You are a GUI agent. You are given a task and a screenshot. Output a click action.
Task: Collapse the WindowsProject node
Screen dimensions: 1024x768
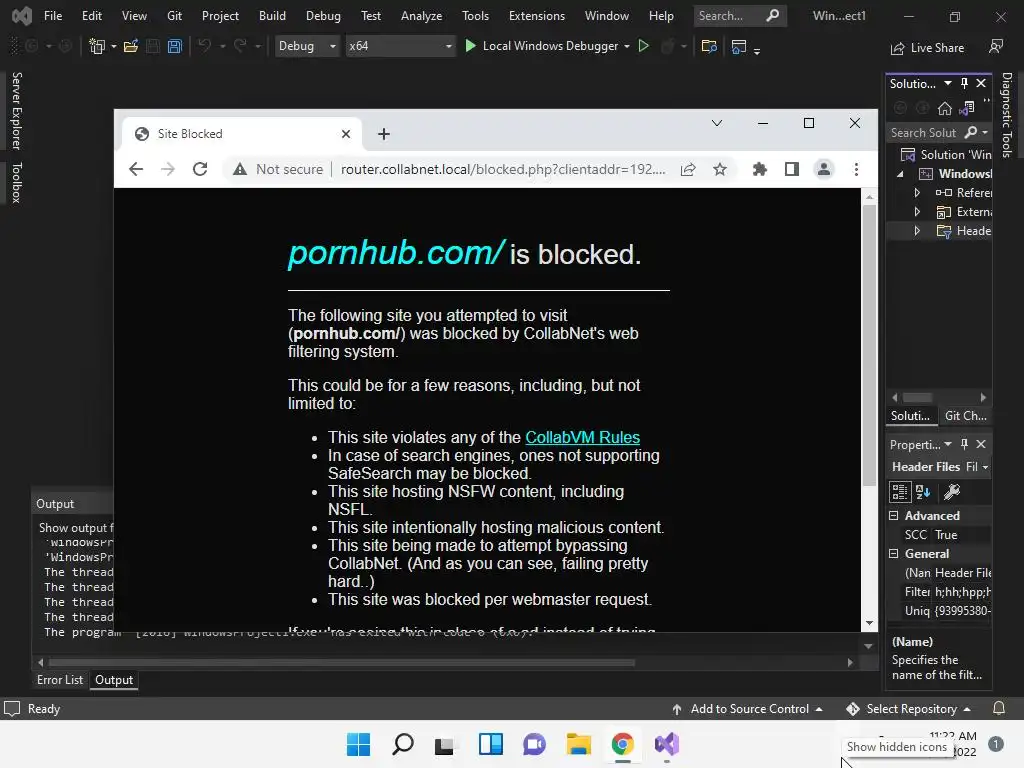(901, 174)
